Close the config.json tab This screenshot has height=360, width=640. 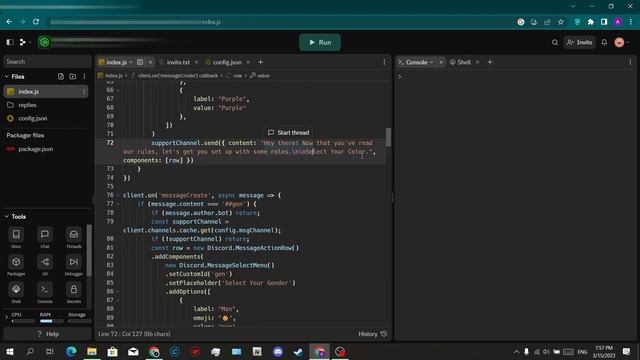[x=248, y=62]
